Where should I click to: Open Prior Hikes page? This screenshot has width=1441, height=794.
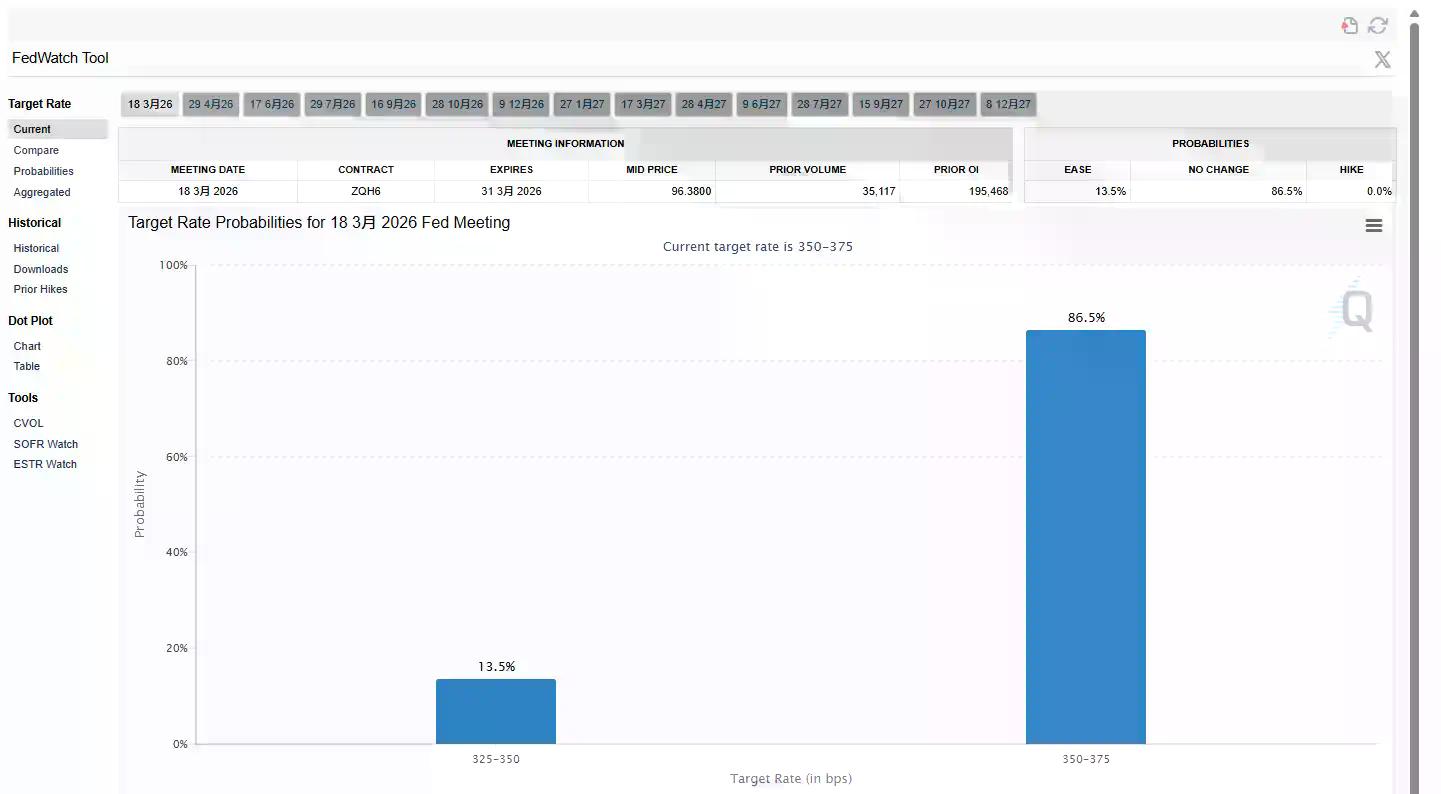click(x=41, y=289)
